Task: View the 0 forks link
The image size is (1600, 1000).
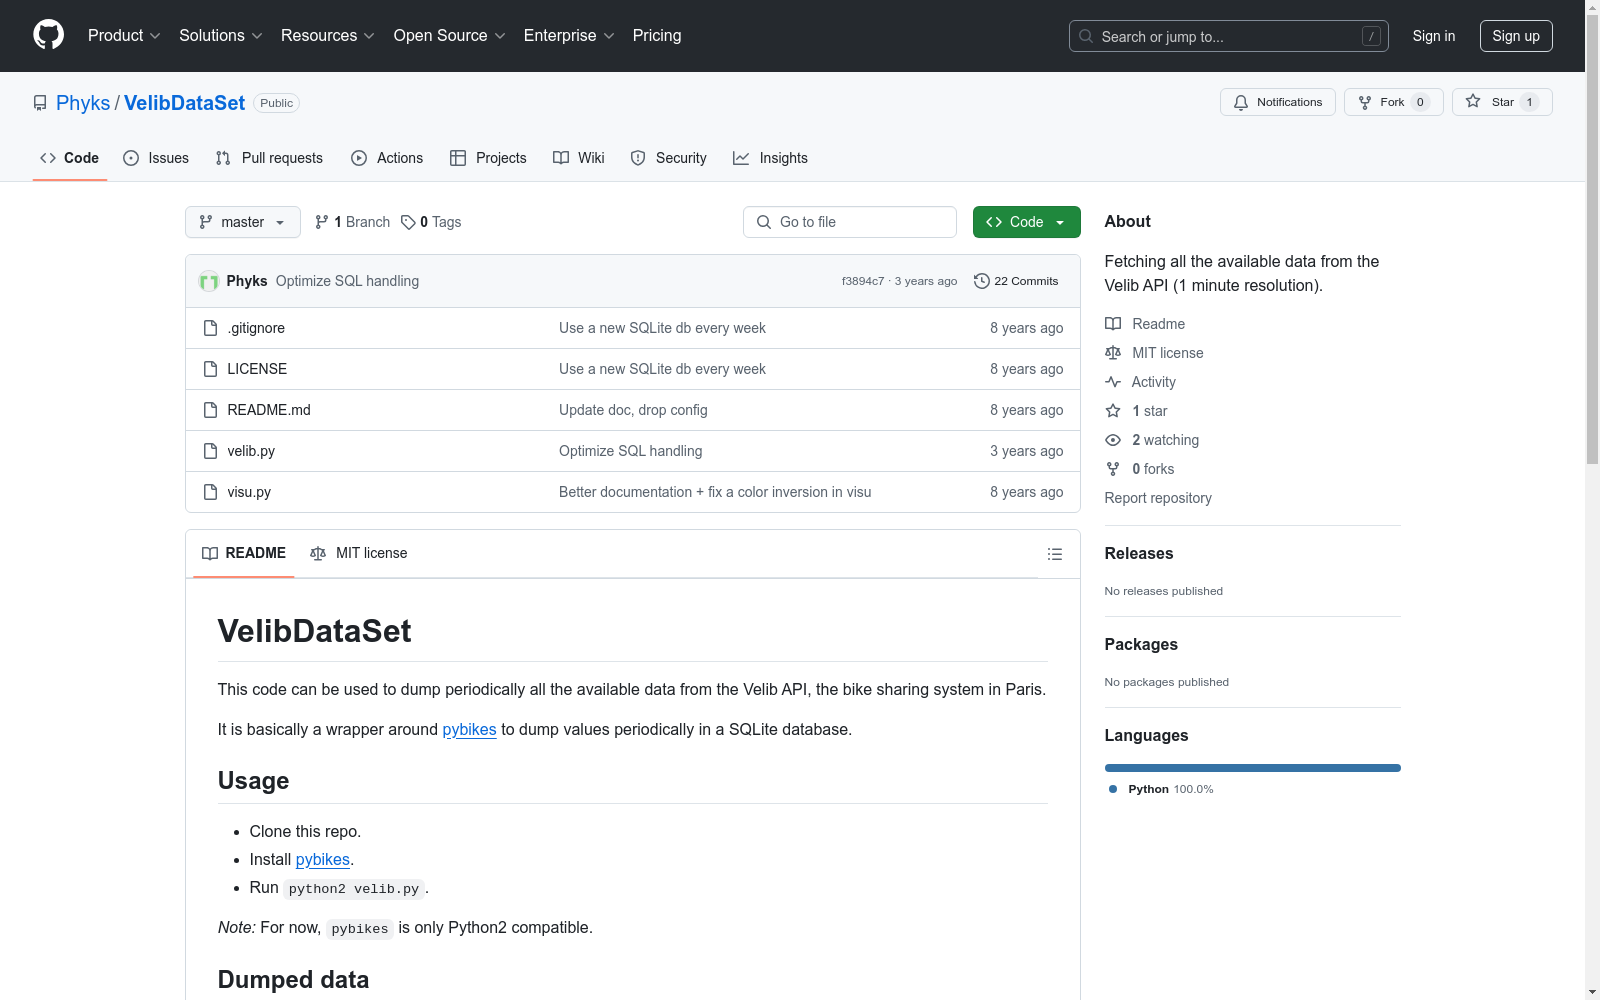Action: [1140, 469]
